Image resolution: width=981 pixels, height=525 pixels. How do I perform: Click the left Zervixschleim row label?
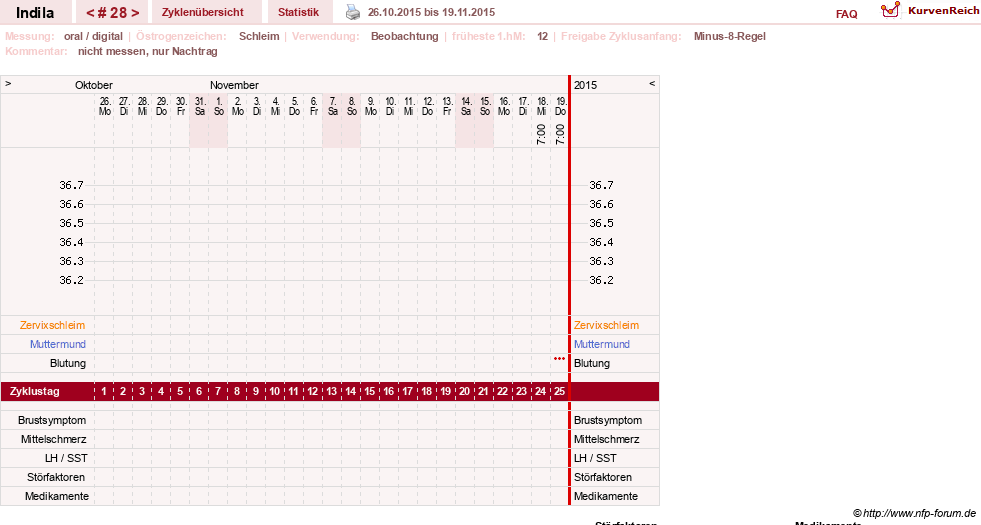(53, 325)
